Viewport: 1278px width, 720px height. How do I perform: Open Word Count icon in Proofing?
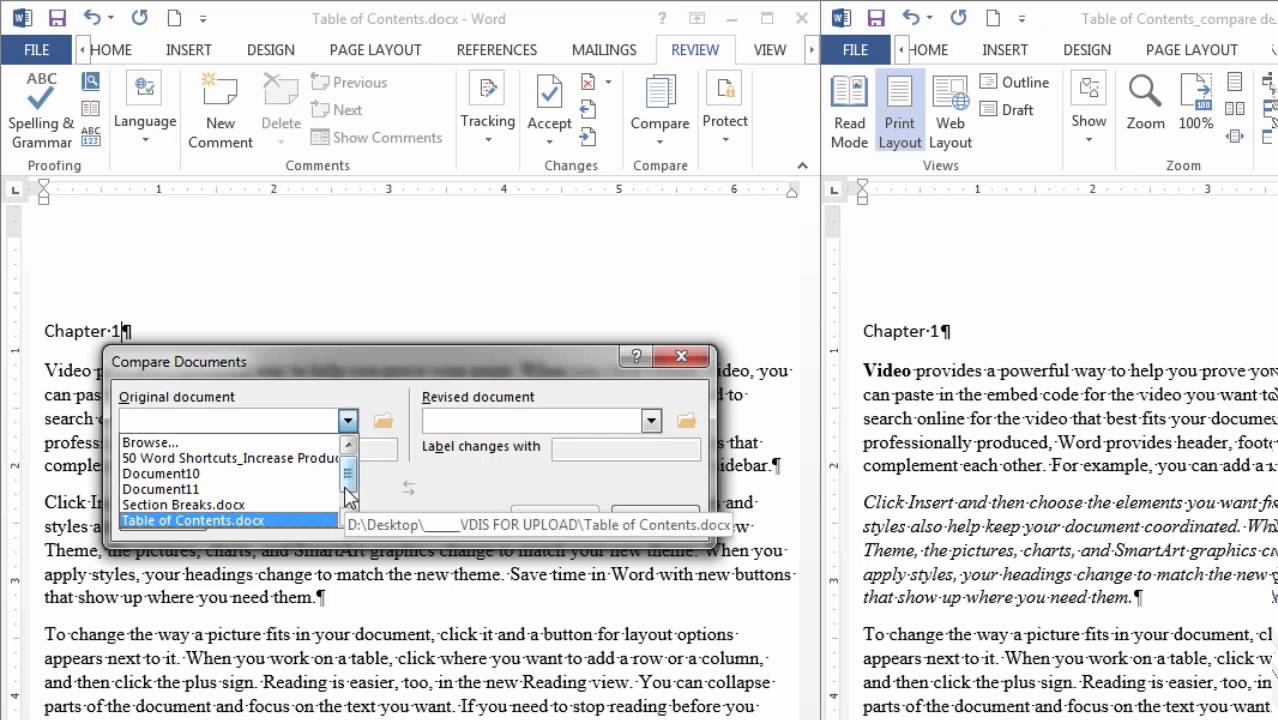tap(91, 136)
